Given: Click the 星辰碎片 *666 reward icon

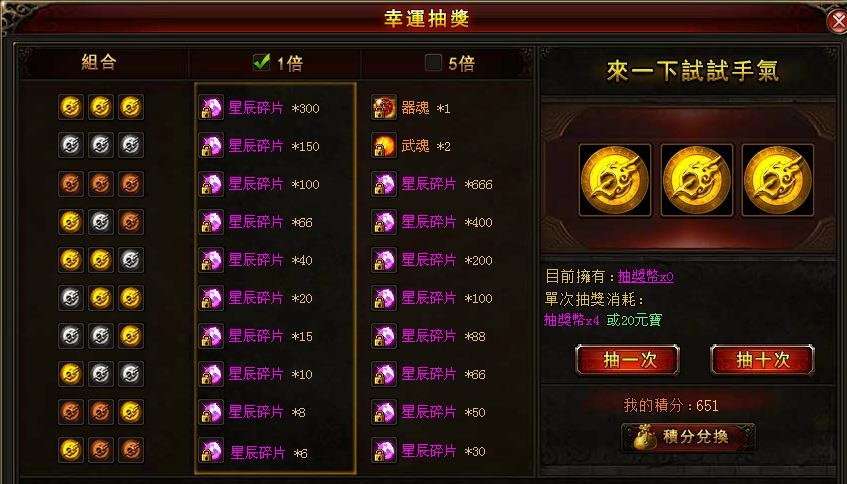Looking at the screenshot, I should click(384, 184).
